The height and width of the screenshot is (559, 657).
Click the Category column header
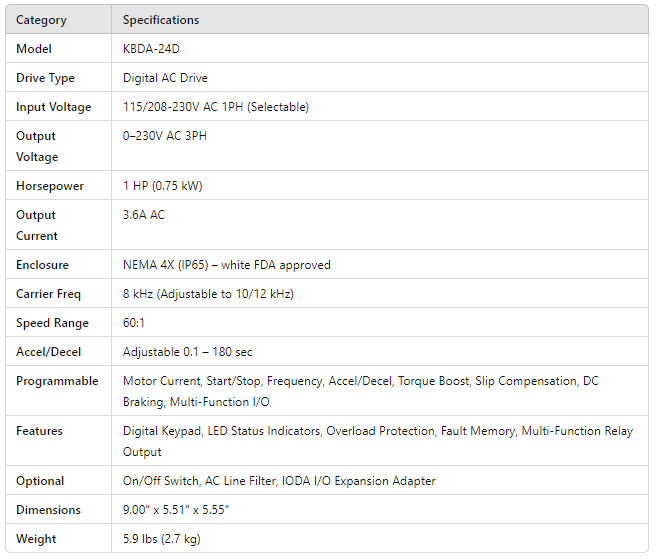coord(41,20)
